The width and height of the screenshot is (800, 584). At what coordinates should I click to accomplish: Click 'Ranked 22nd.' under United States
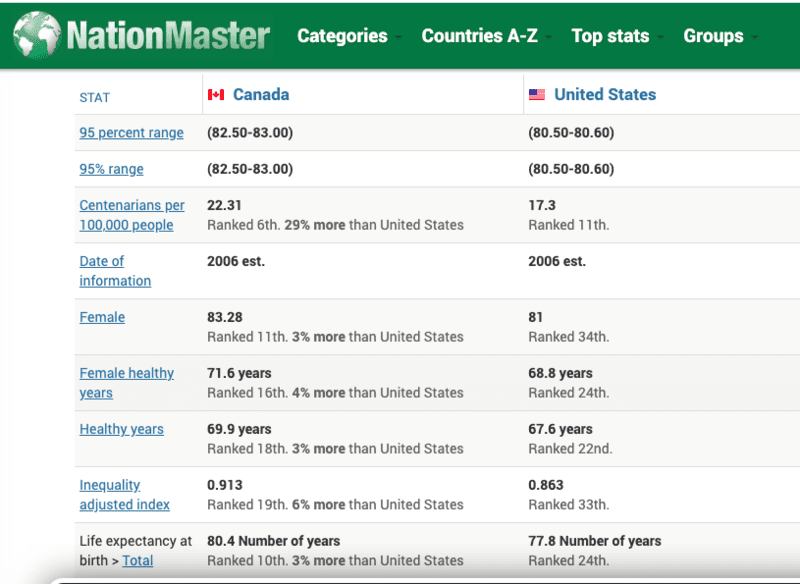570,449
